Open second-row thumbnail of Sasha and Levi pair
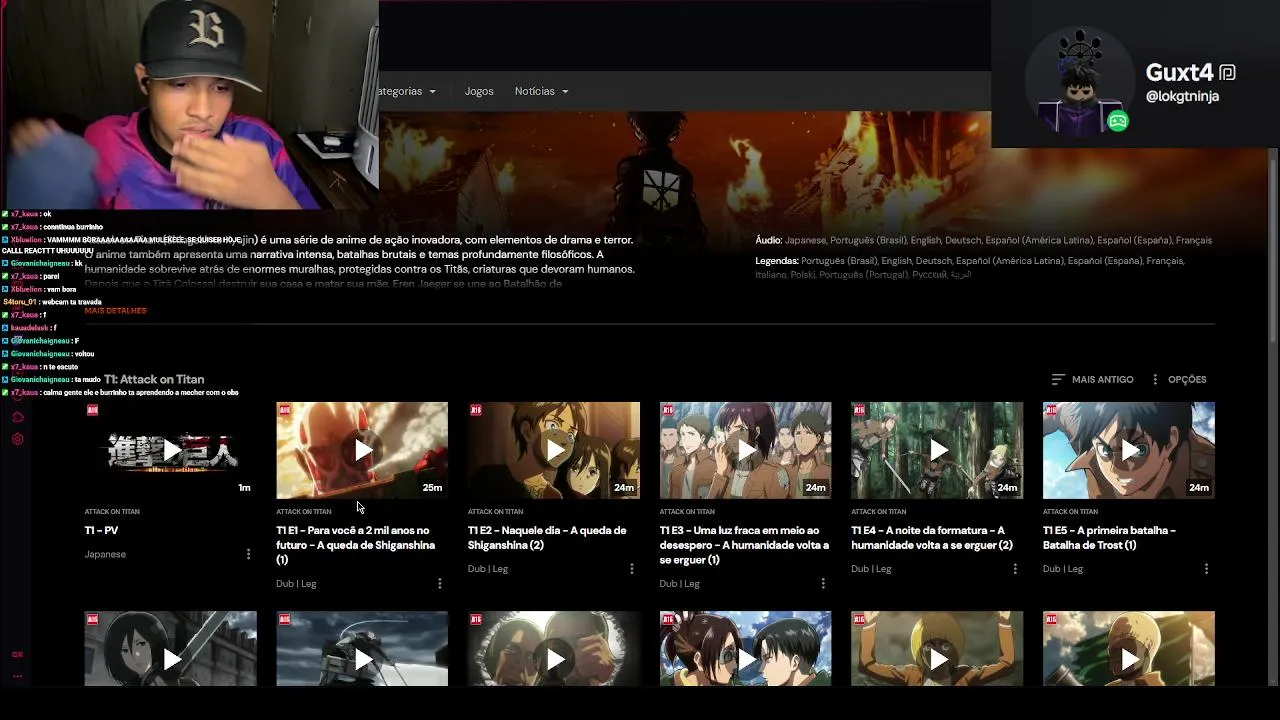1280x720 pixels. [x=745, y=649]
